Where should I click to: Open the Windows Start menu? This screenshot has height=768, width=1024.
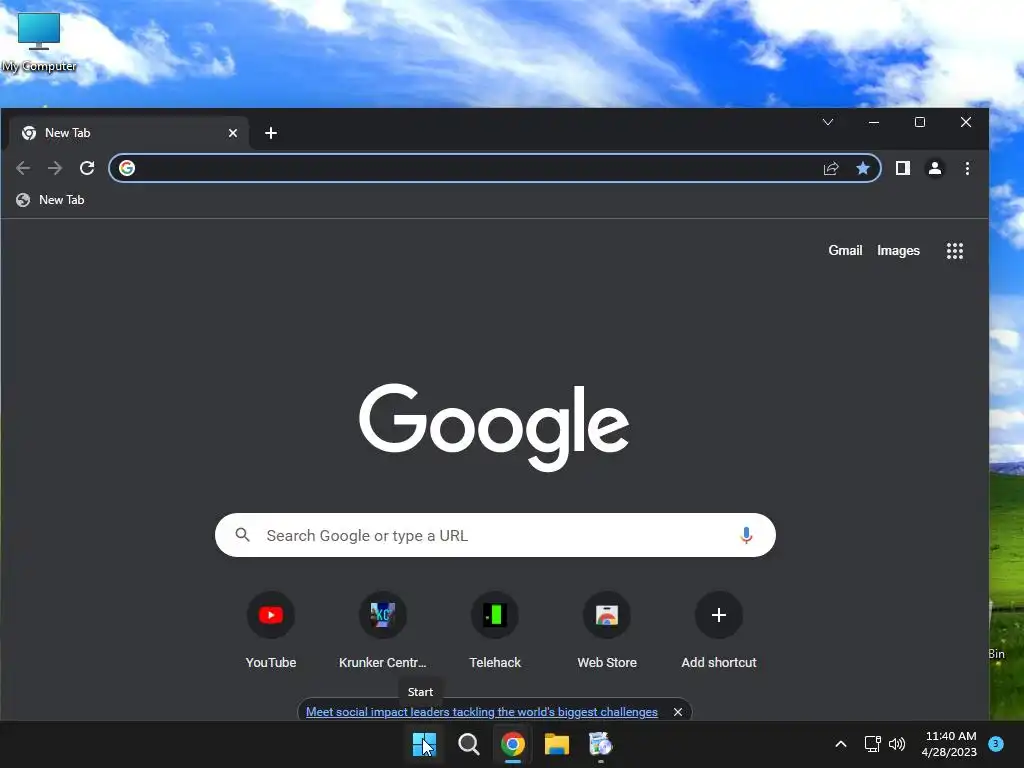coord(424,744)
